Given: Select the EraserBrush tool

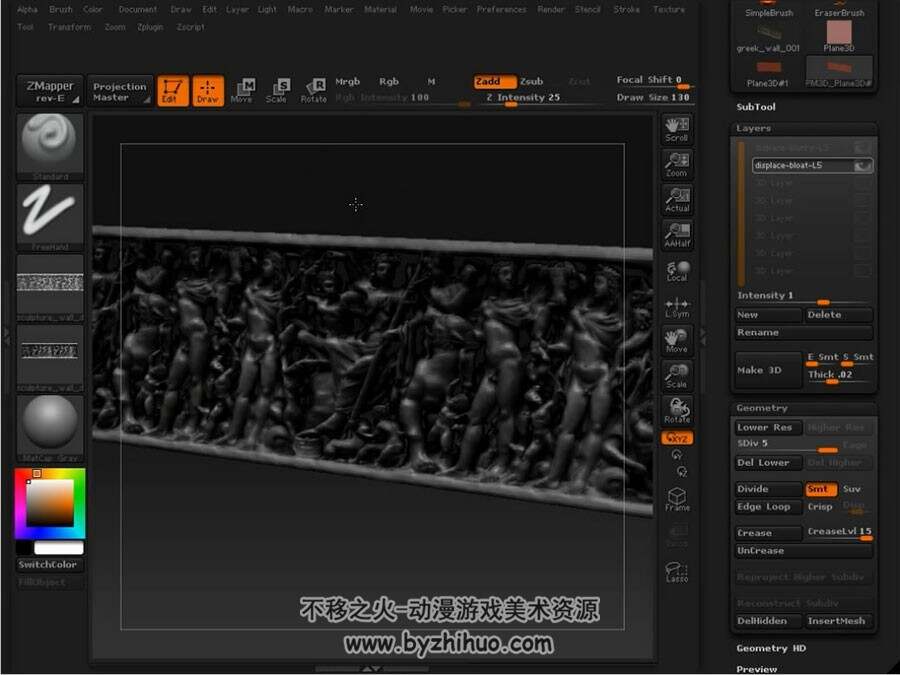Looking at the screenshot, I should click(839, 9).
